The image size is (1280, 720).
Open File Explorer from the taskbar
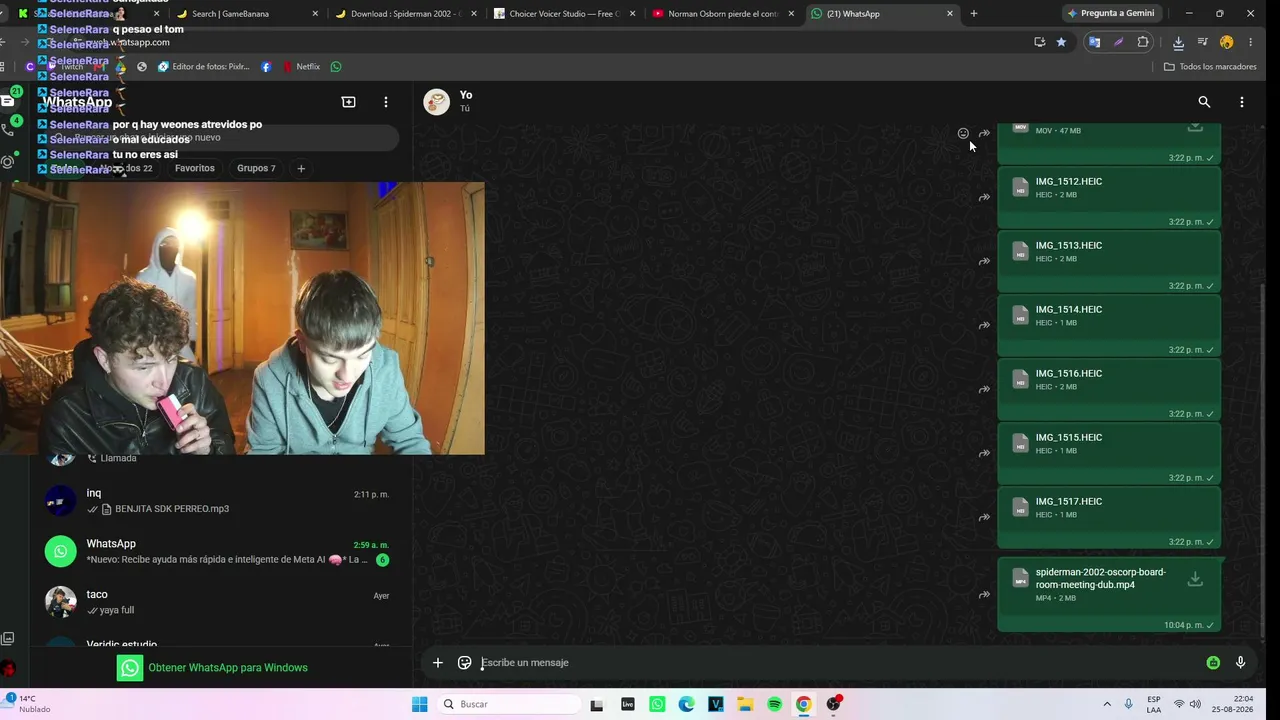pyautogui.click(x=745, y=704)
